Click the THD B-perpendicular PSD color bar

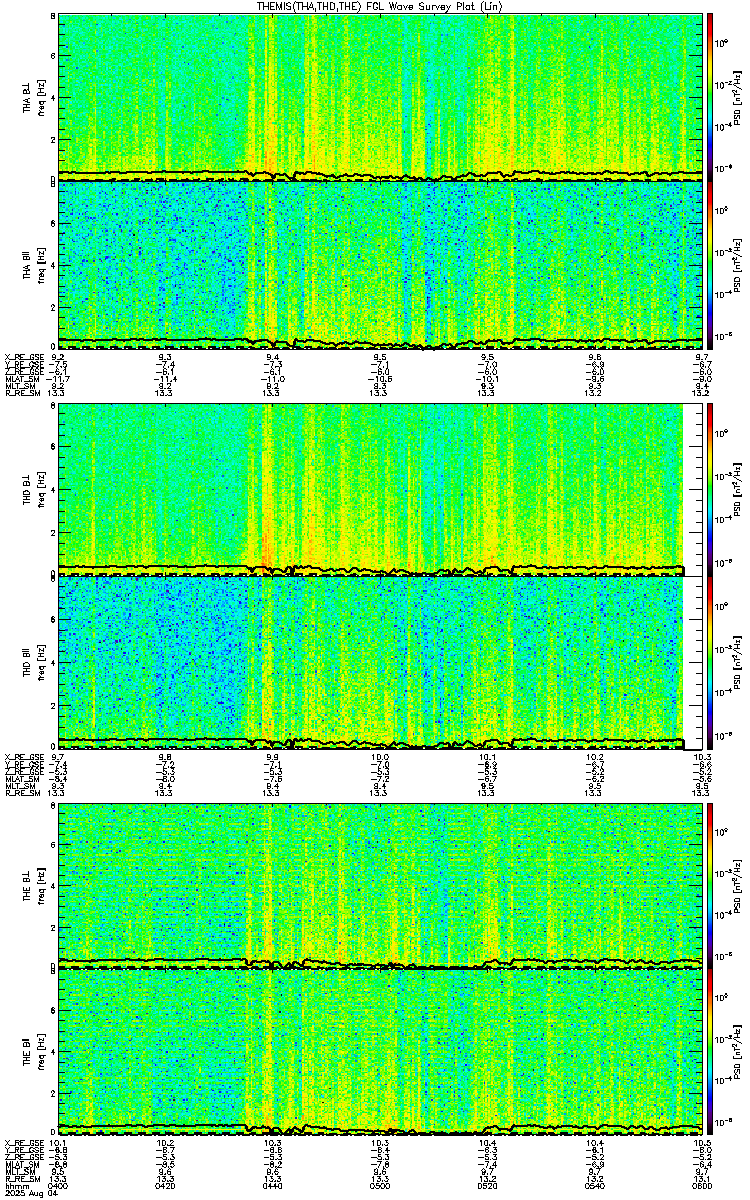(x=710, y=489)
